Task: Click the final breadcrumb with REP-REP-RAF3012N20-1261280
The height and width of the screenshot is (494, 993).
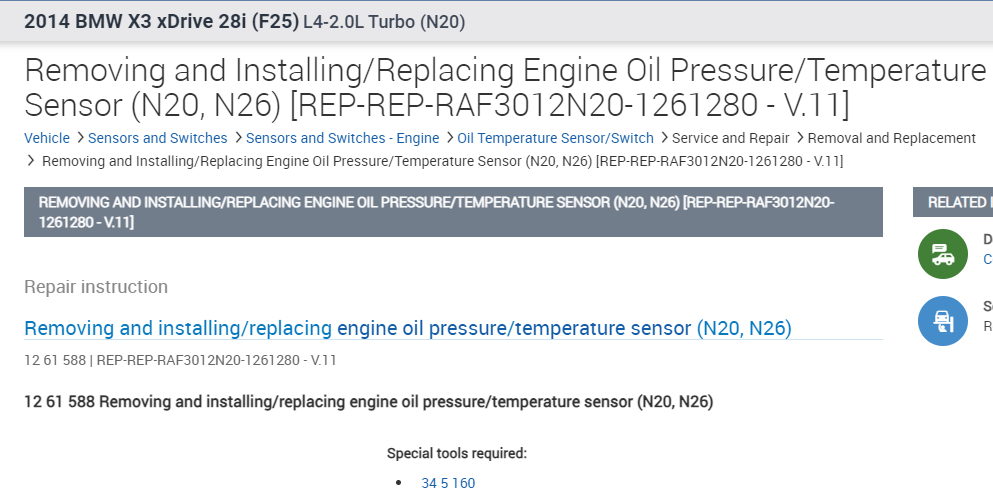Action: 442,160
